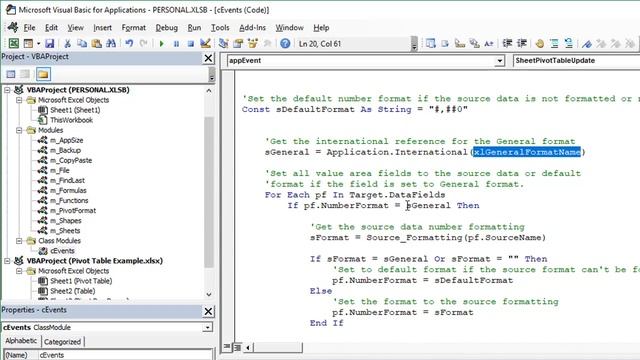Click the Outdent icon in Edit toolbar

click(x=522, y=43)
